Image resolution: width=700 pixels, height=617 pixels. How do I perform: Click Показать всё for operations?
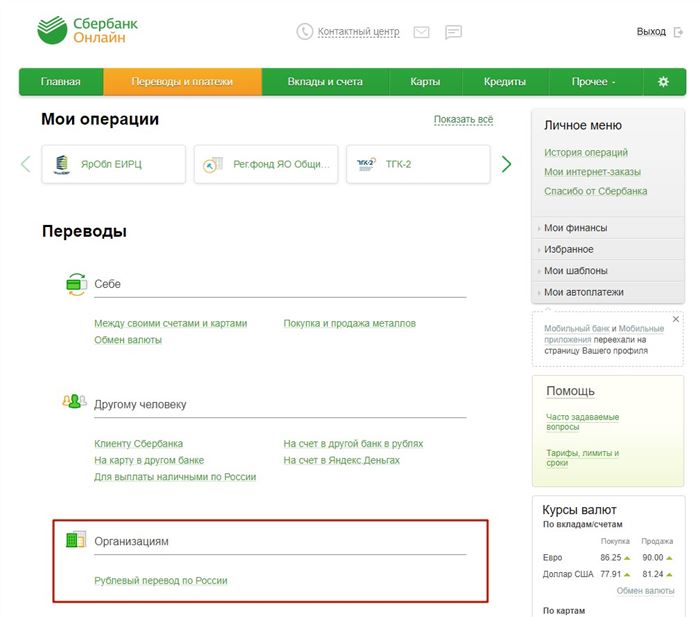463,120
